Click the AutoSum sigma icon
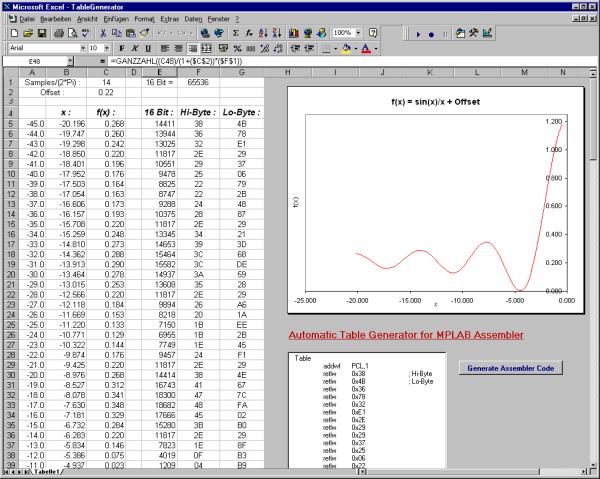Screen dimensions: 600x479 [x=235, y=33]
